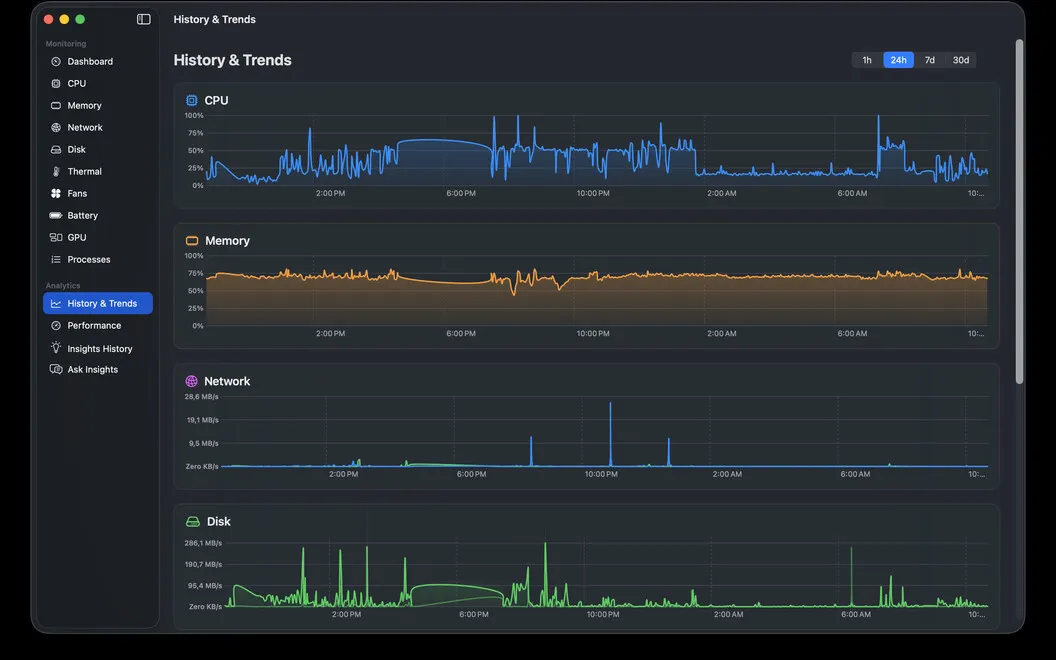Go to the Processes page
The height and width of the screenshot is (660, 1056).
click(x=98, y=259)
